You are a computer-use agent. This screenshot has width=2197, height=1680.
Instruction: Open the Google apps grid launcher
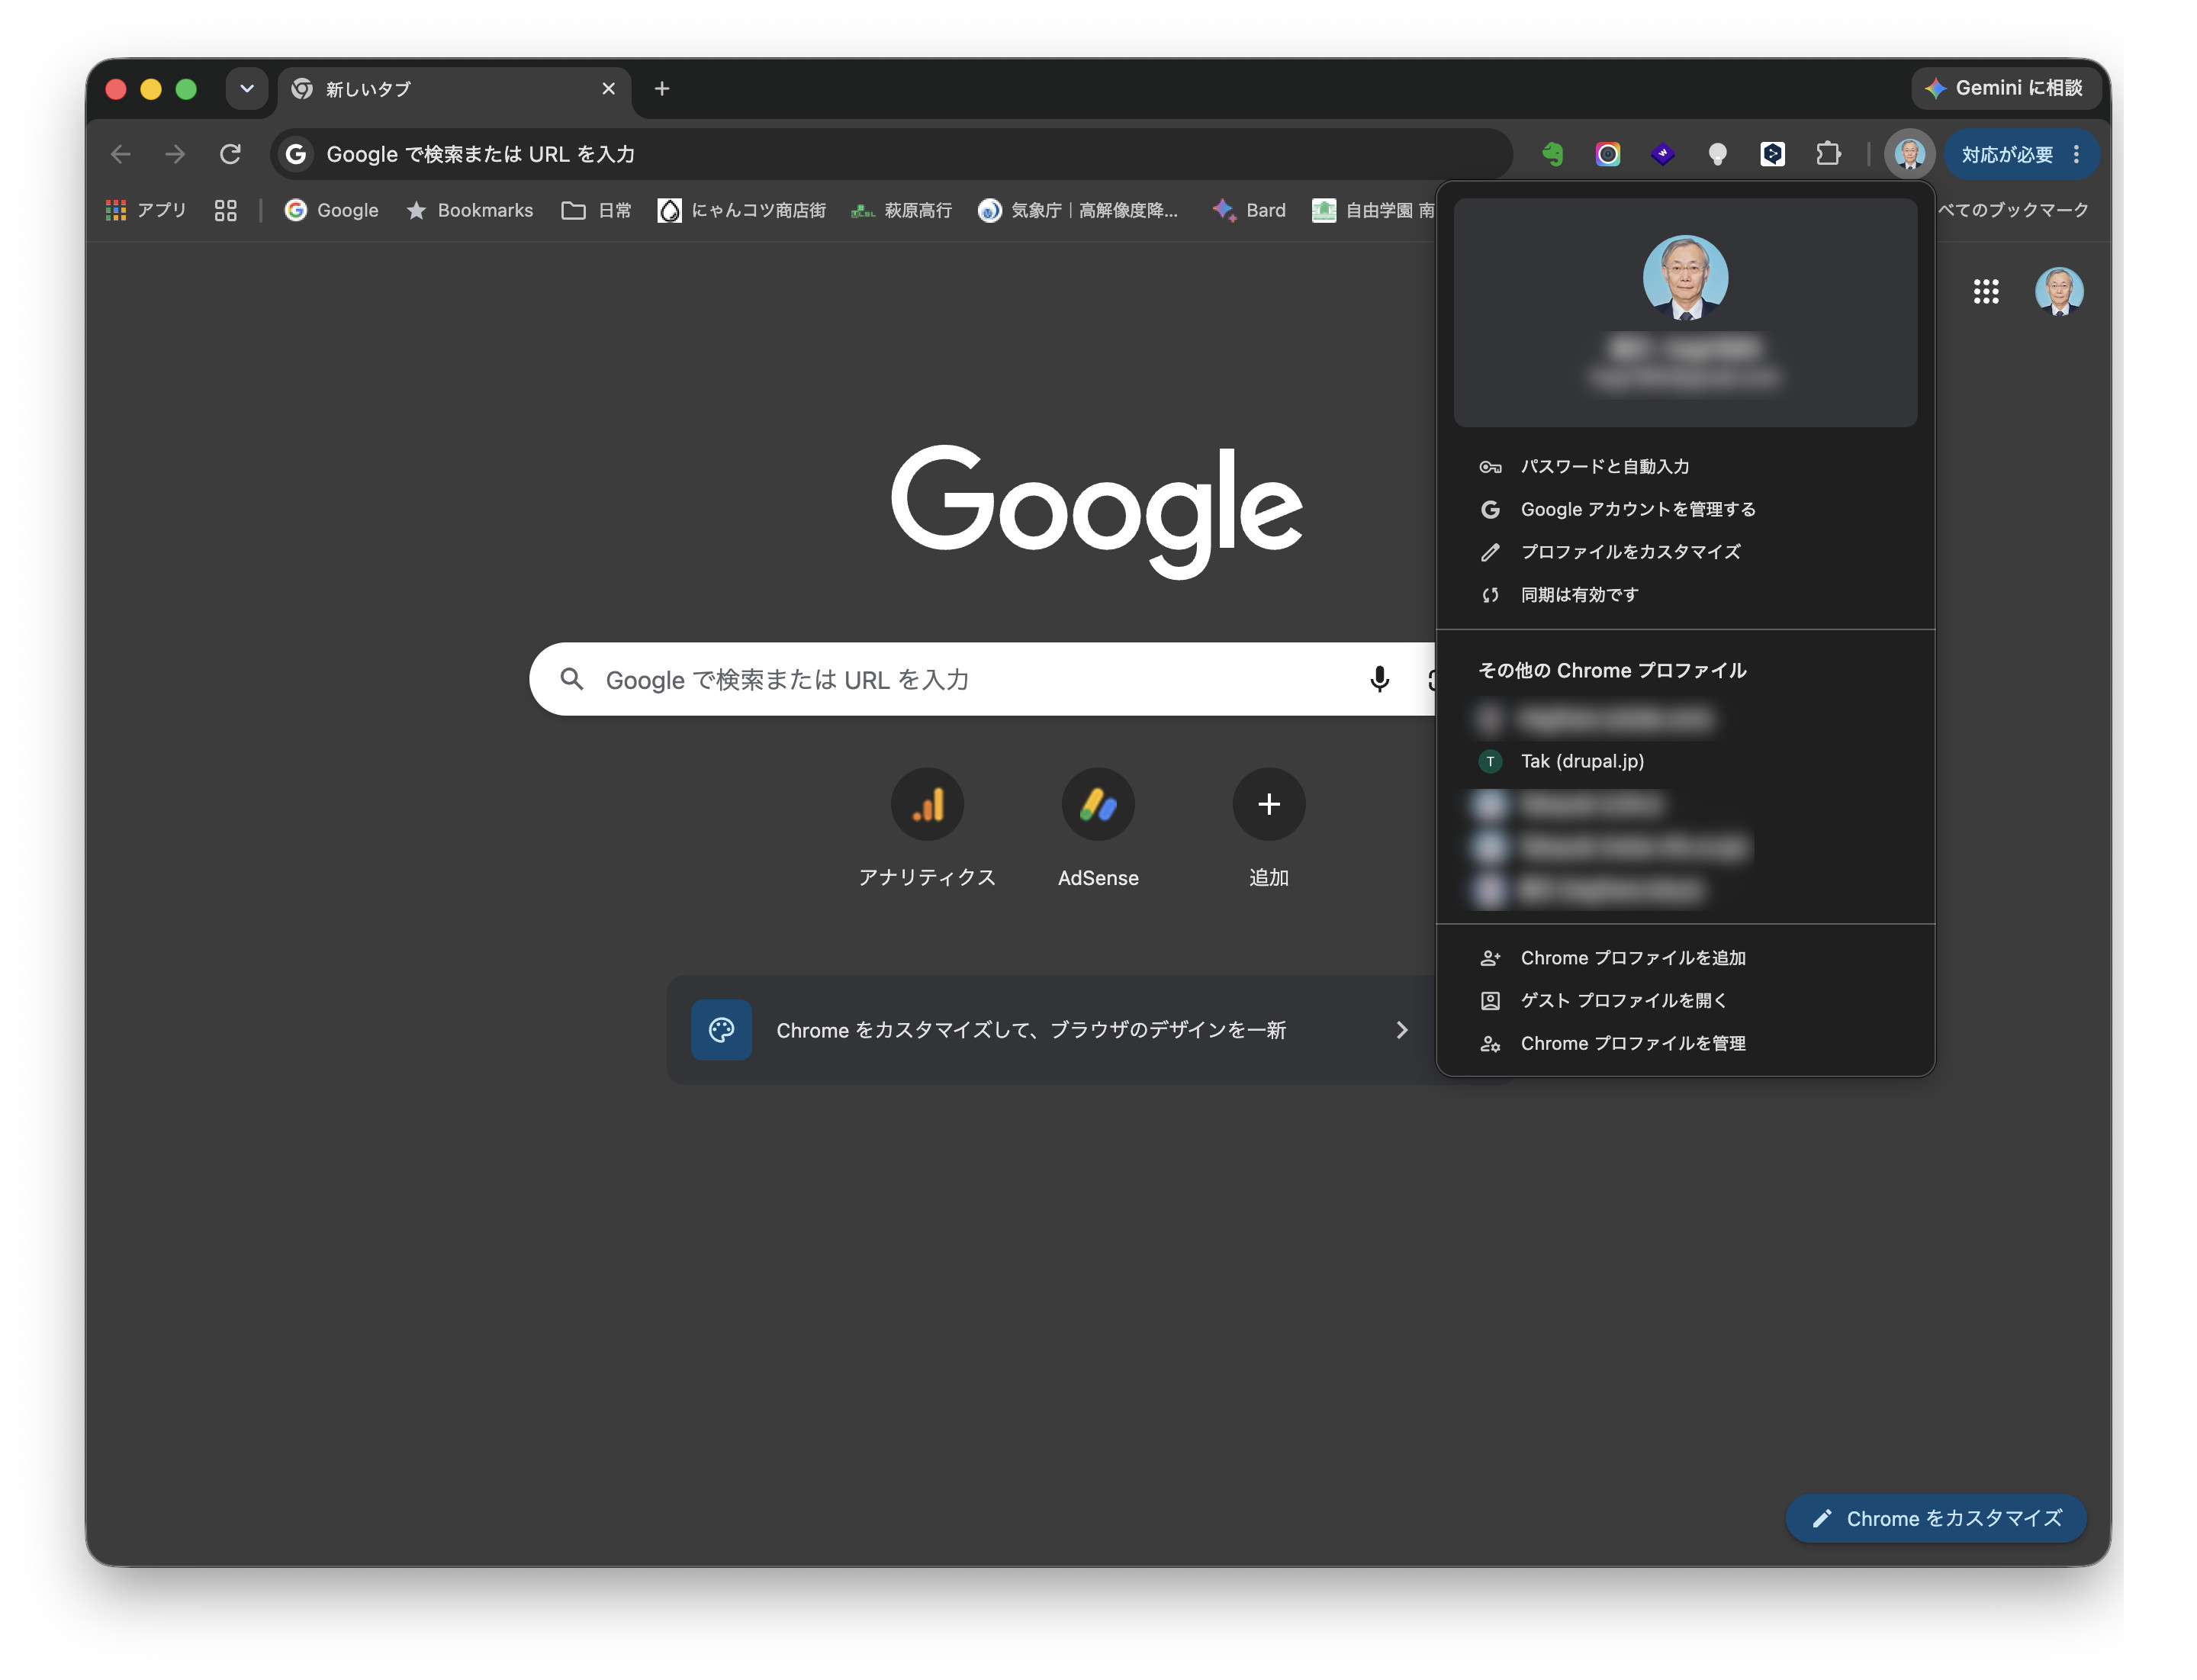[x=1986, y=292]
